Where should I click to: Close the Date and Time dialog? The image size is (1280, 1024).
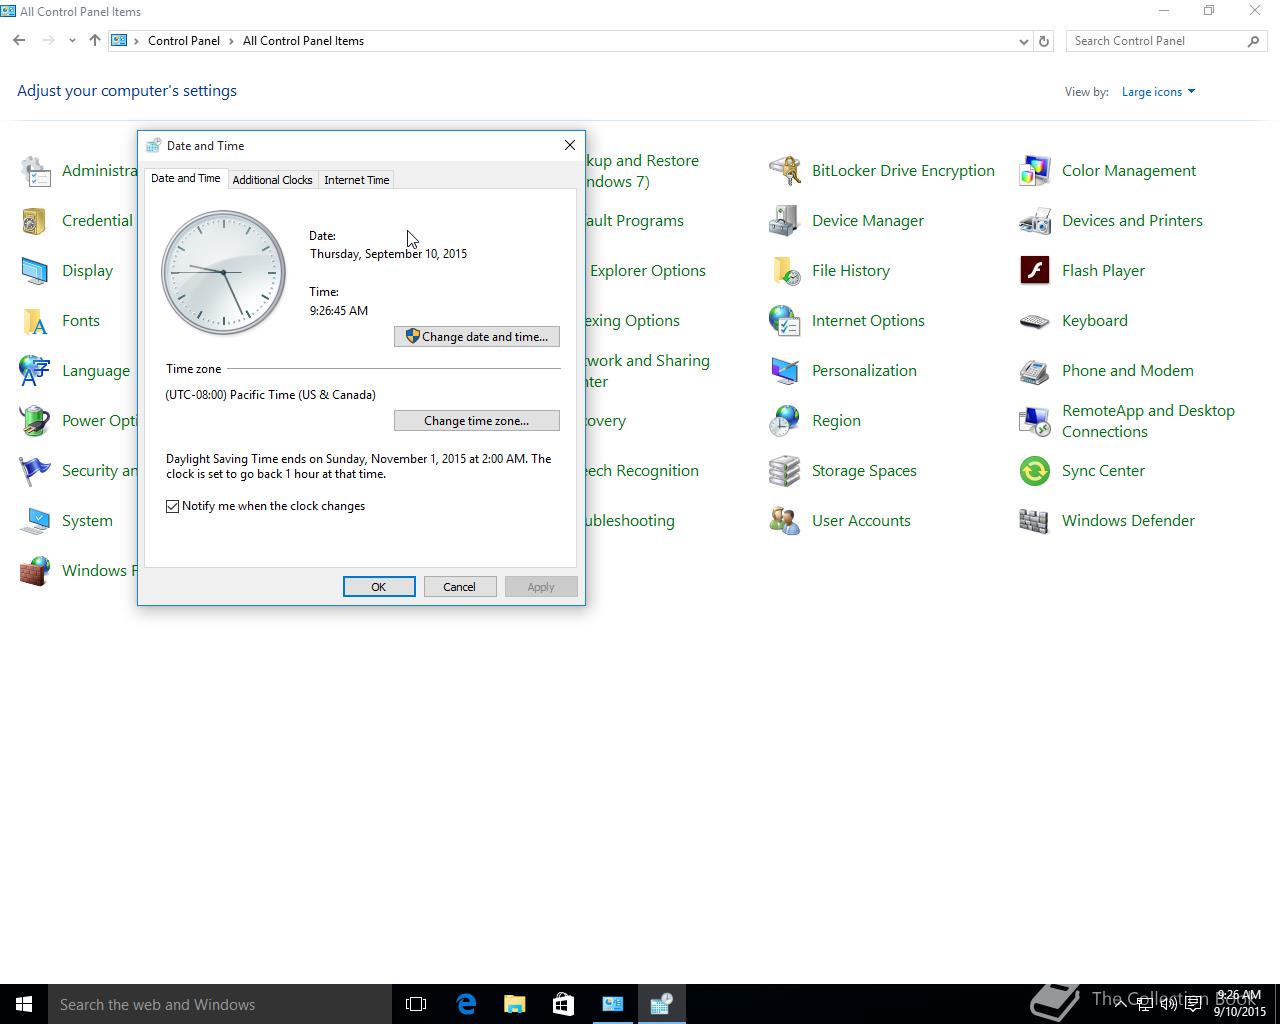pyautogui.click(x=570, y=145)
